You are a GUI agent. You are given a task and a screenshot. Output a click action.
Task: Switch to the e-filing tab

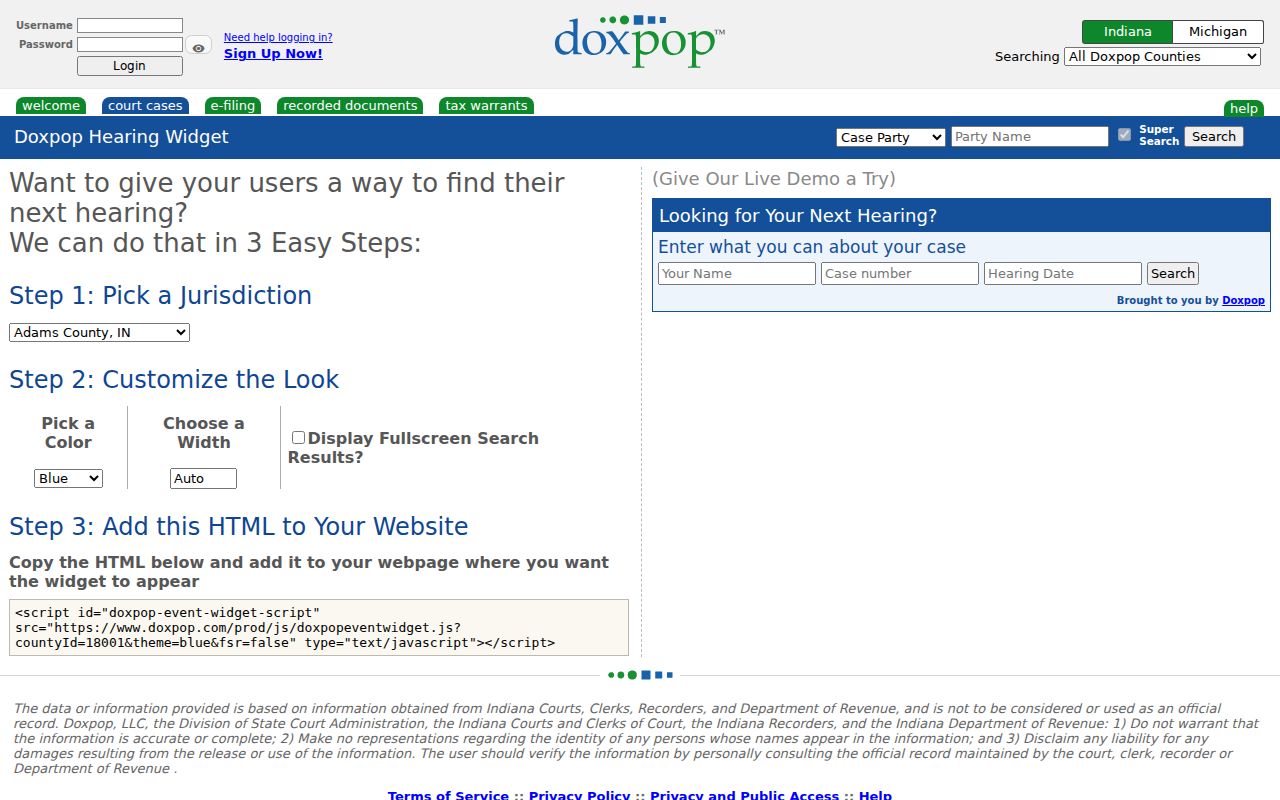(x=233, y=106)
